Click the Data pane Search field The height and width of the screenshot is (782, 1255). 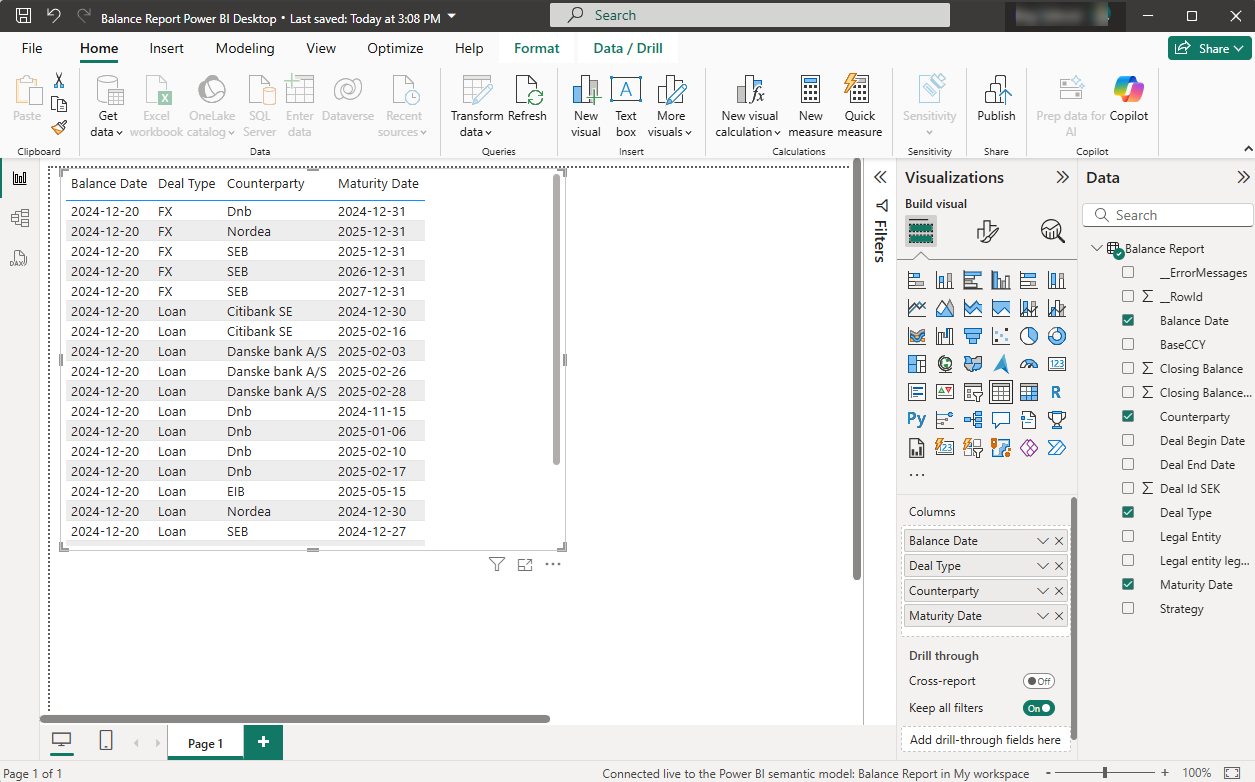(1168, 215)
